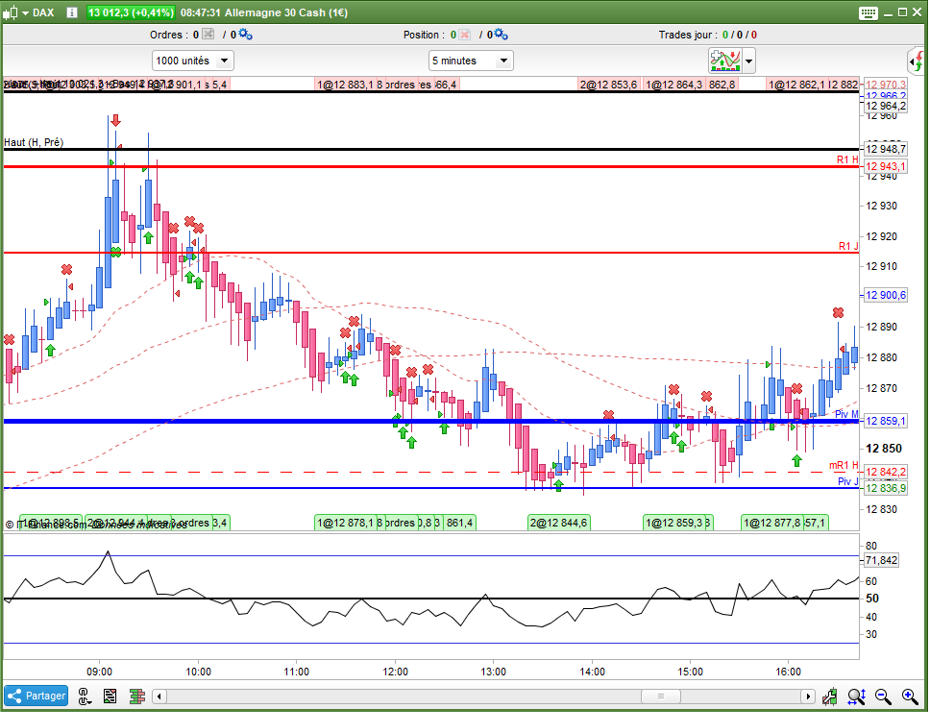This screenshot has width=930, height=712.
Task: Expand dropdown arrow beside trading objects icon
Action: 749,61
